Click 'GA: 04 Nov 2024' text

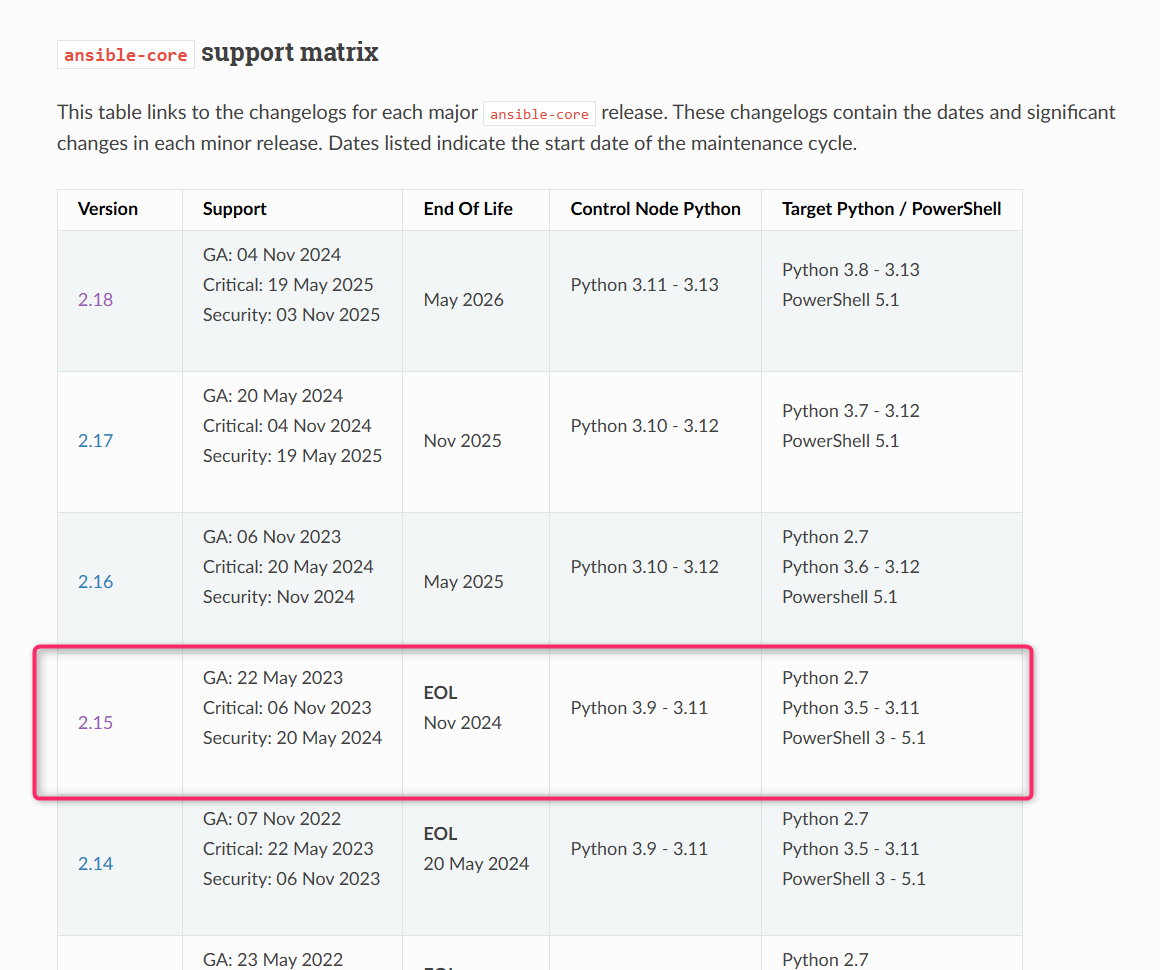[272, 255]
